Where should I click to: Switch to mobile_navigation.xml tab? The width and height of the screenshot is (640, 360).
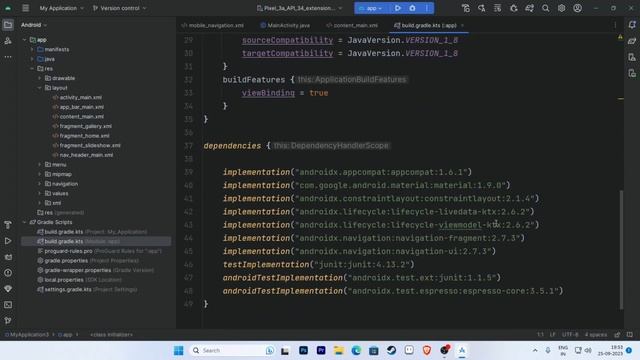pos(213,25)
